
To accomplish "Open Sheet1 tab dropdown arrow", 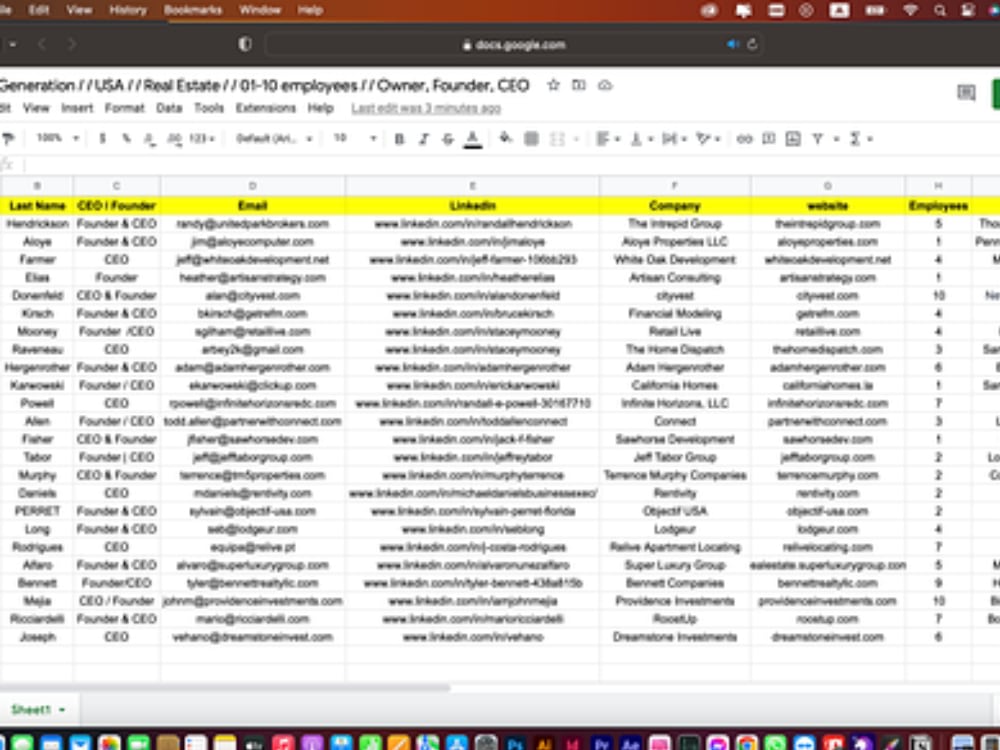I will [x=62, y=710].
